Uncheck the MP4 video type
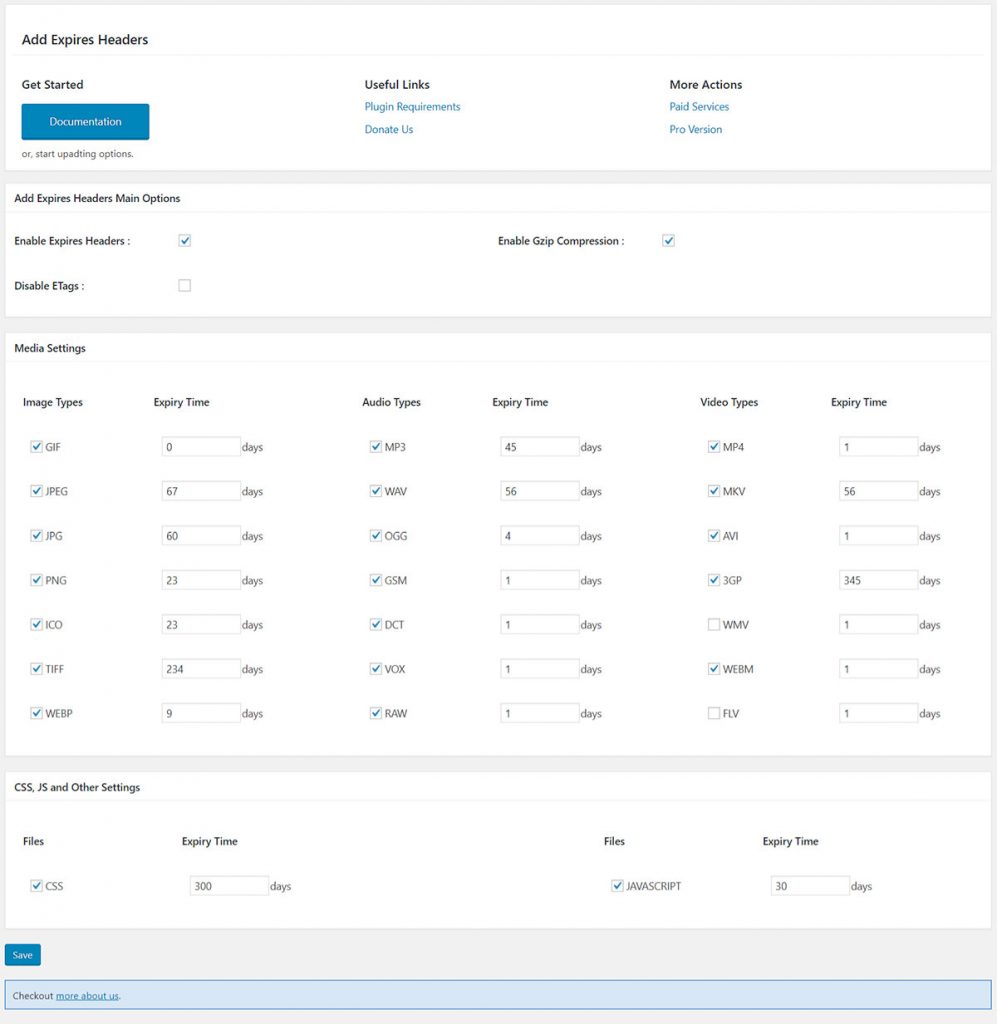997x1024 pixels. [x=714, y=447]
